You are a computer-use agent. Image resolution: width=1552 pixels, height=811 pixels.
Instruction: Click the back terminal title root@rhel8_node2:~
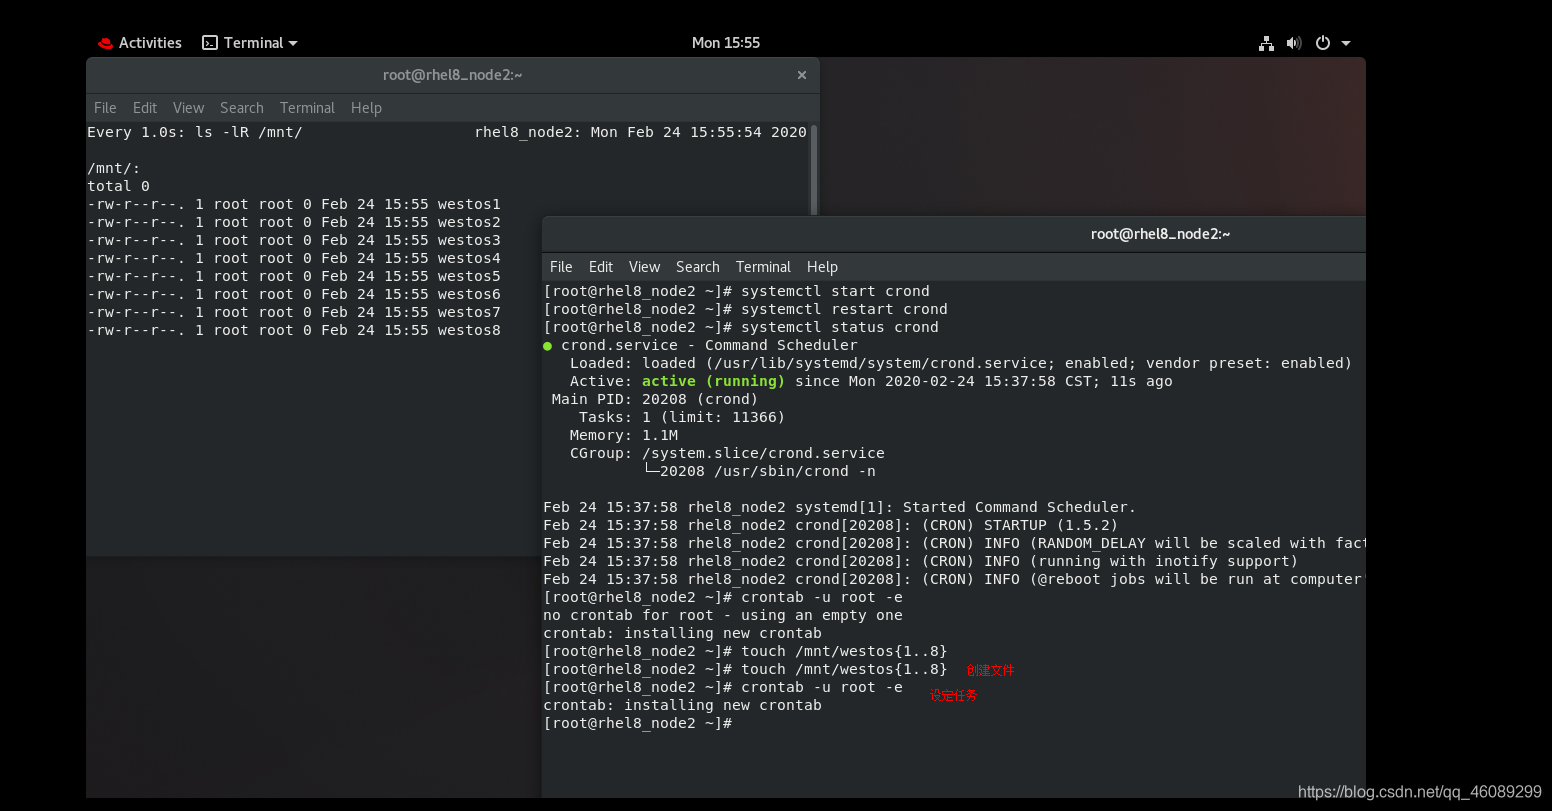pyautogui.click(x=452, y=75)
